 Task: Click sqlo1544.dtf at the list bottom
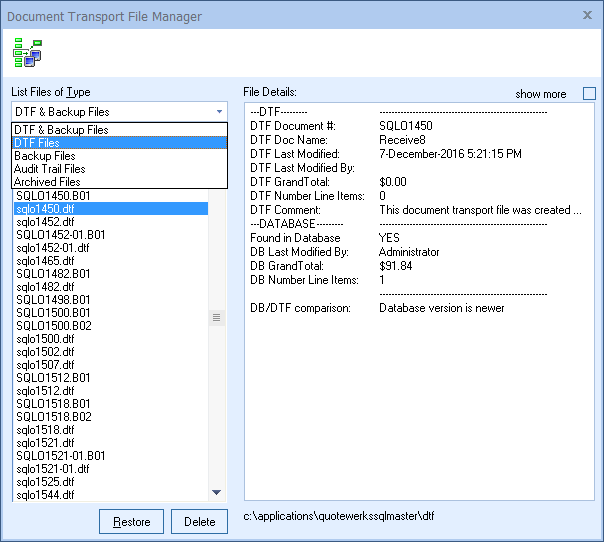coord(45,495)
